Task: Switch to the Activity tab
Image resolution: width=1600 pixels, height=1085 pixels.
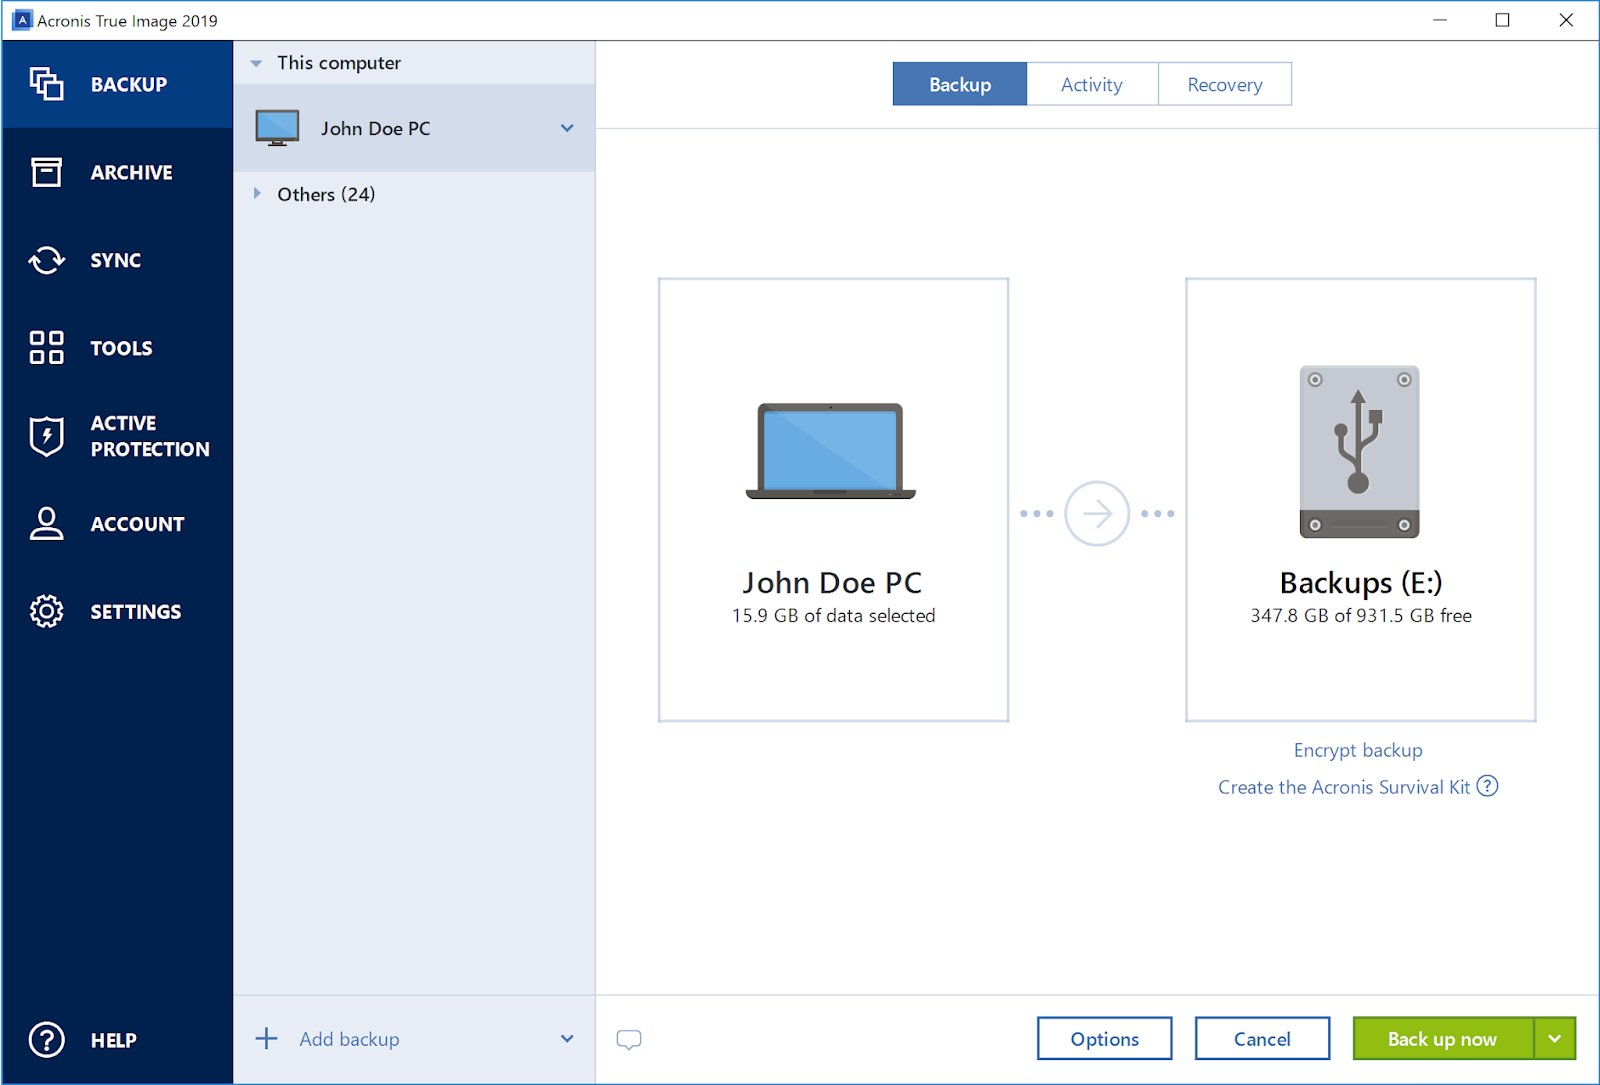Action: 1092,84
